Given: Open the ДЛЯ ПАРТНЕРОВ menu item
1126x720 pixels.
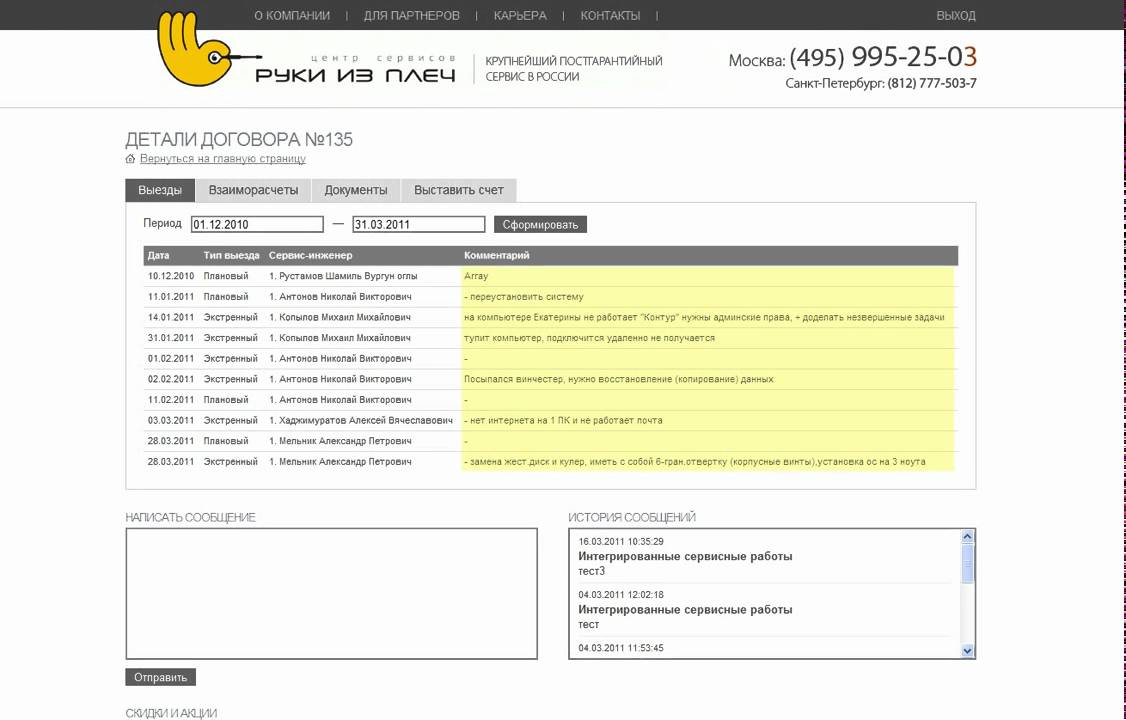Looking at the screenshot, I should pyautogui.click(x=411, y=15).
